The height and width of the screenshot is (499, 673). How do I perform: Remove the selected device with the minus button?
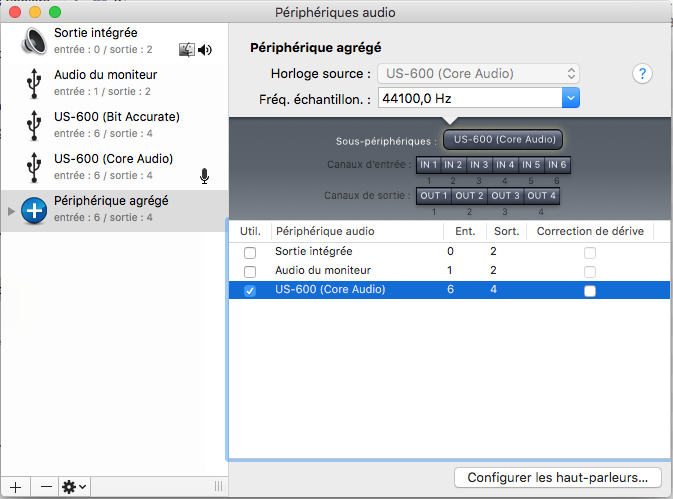[x=45, y=487]
